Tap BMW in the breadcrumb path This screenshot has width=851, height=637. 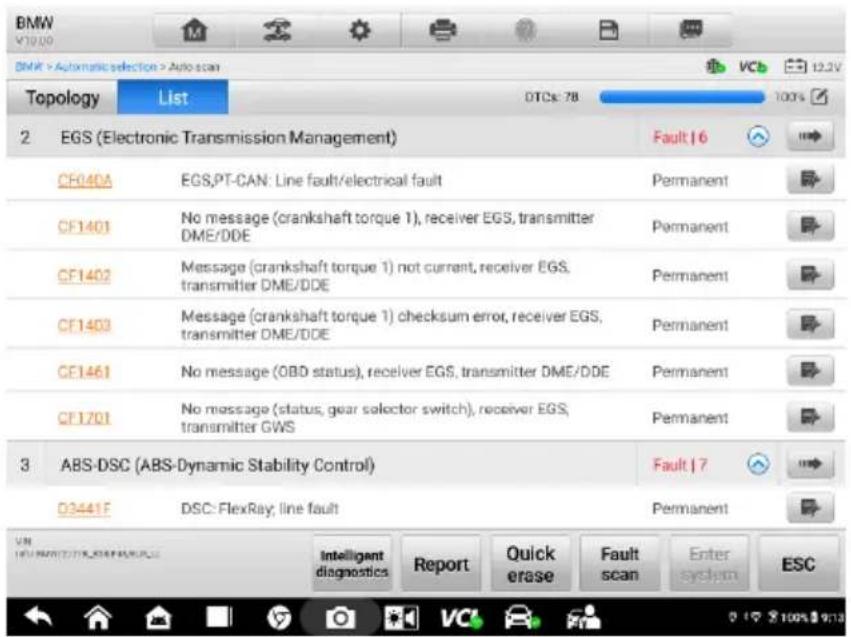pyautogui.click(x=28, y=67)
